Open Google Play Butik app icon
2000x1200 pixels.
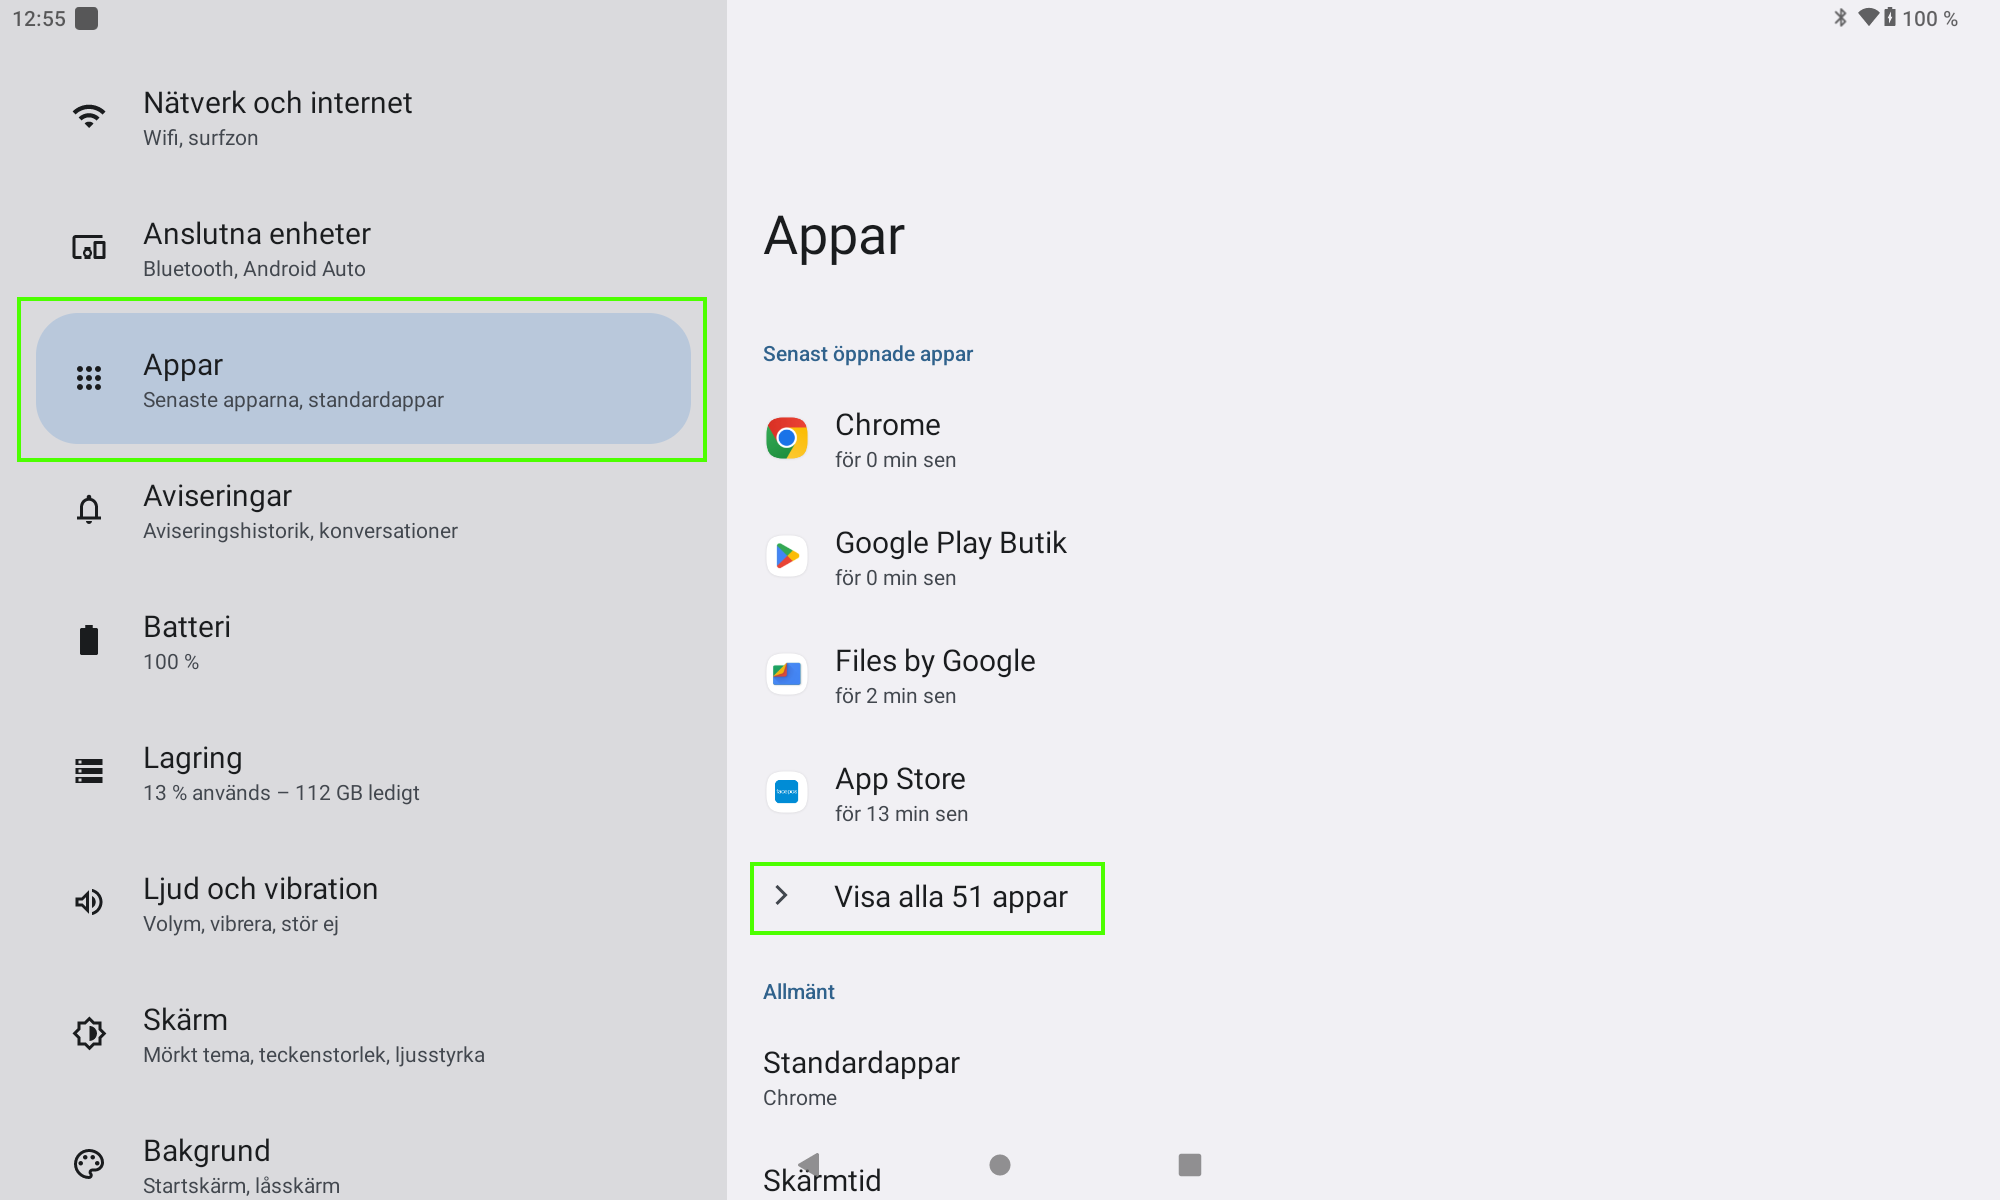pos(787,556)
